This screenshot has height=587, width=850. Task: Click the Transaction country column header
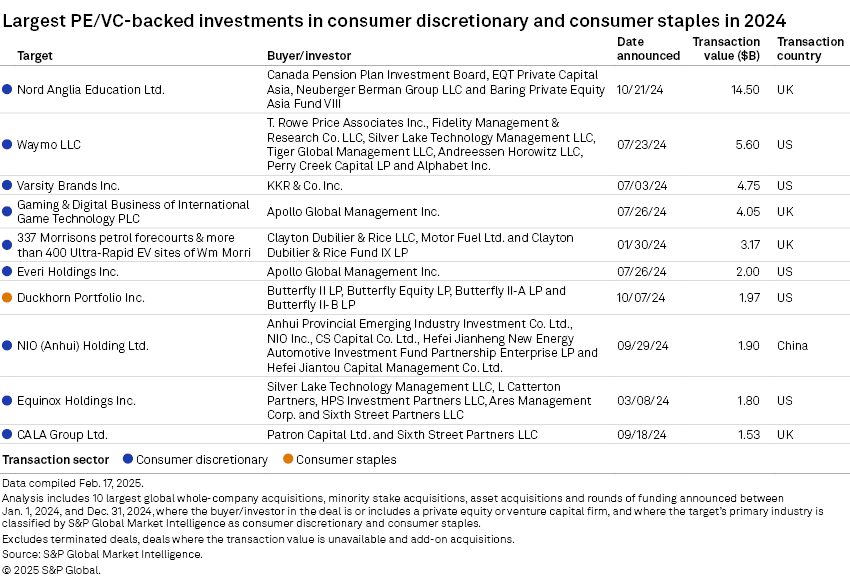point(810,49)
